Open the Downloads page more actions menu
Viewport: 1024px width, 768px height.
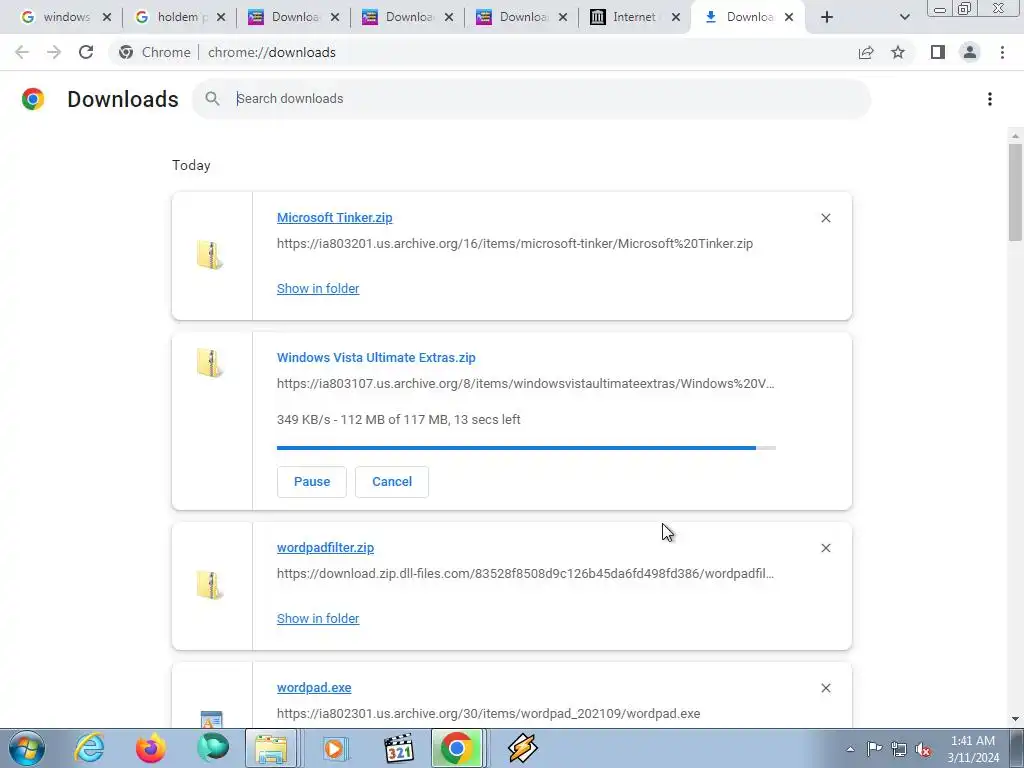tap(989, 99)
